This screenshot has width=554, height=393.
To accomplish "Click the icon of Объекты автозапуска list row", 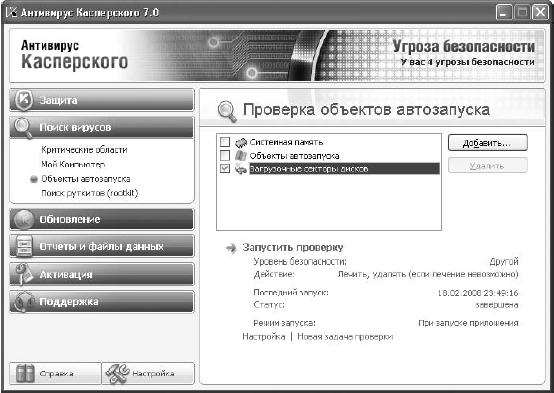I will pyautogui.click(x=241, y=156).
